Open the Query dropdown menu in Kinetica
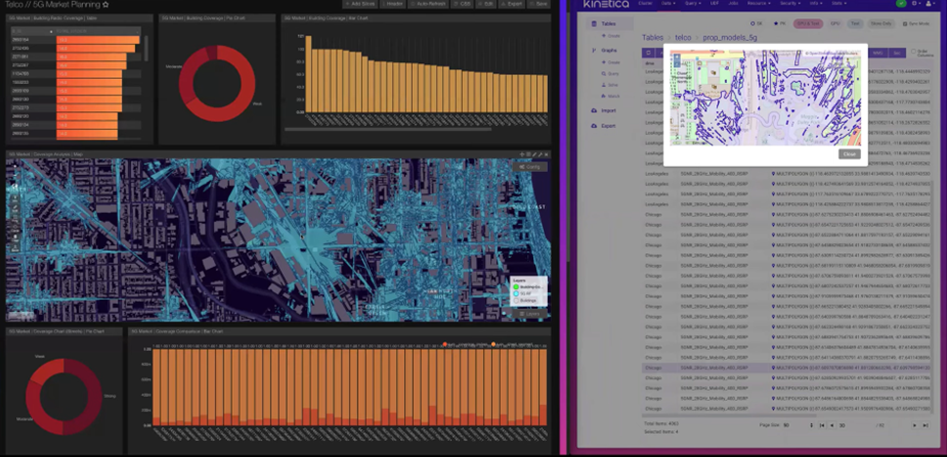The width and height of the screenshot is (947, 457). pyautogui.click(x=692, y=4)
